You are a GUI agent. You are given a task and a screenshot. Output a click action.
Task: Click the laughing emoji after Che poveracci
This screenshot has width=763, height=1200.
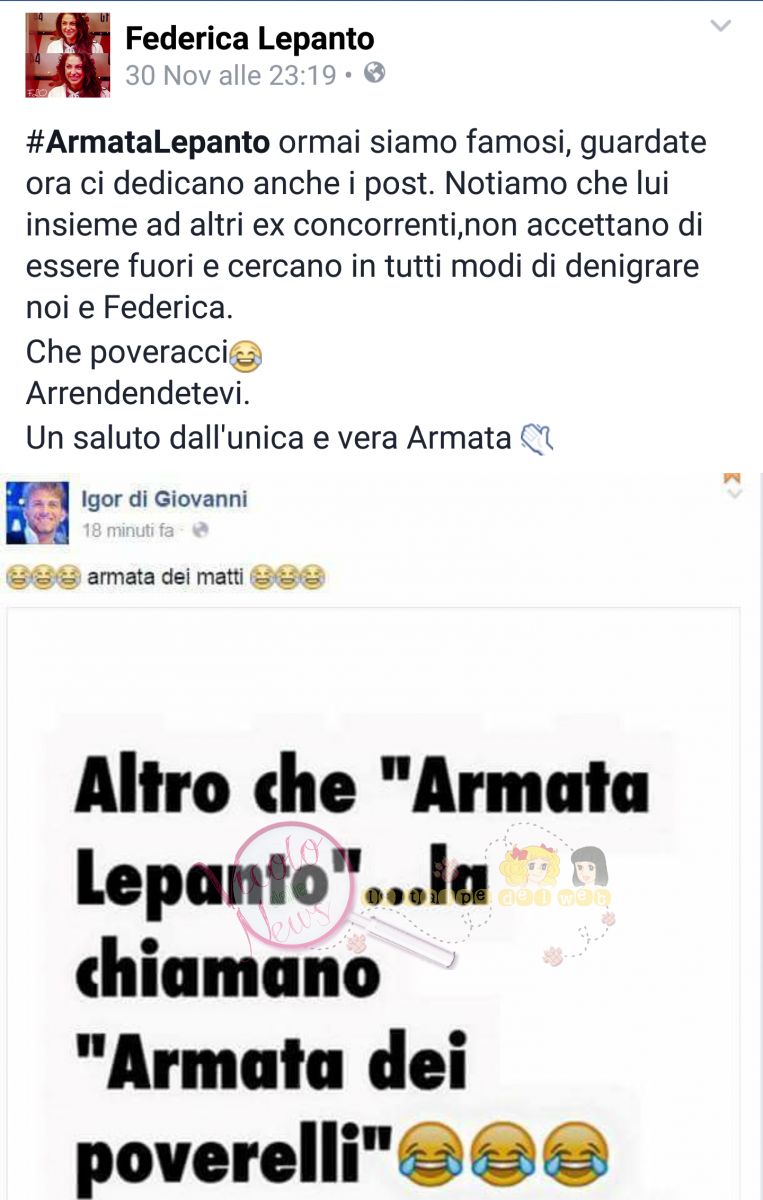pos(245,353)
